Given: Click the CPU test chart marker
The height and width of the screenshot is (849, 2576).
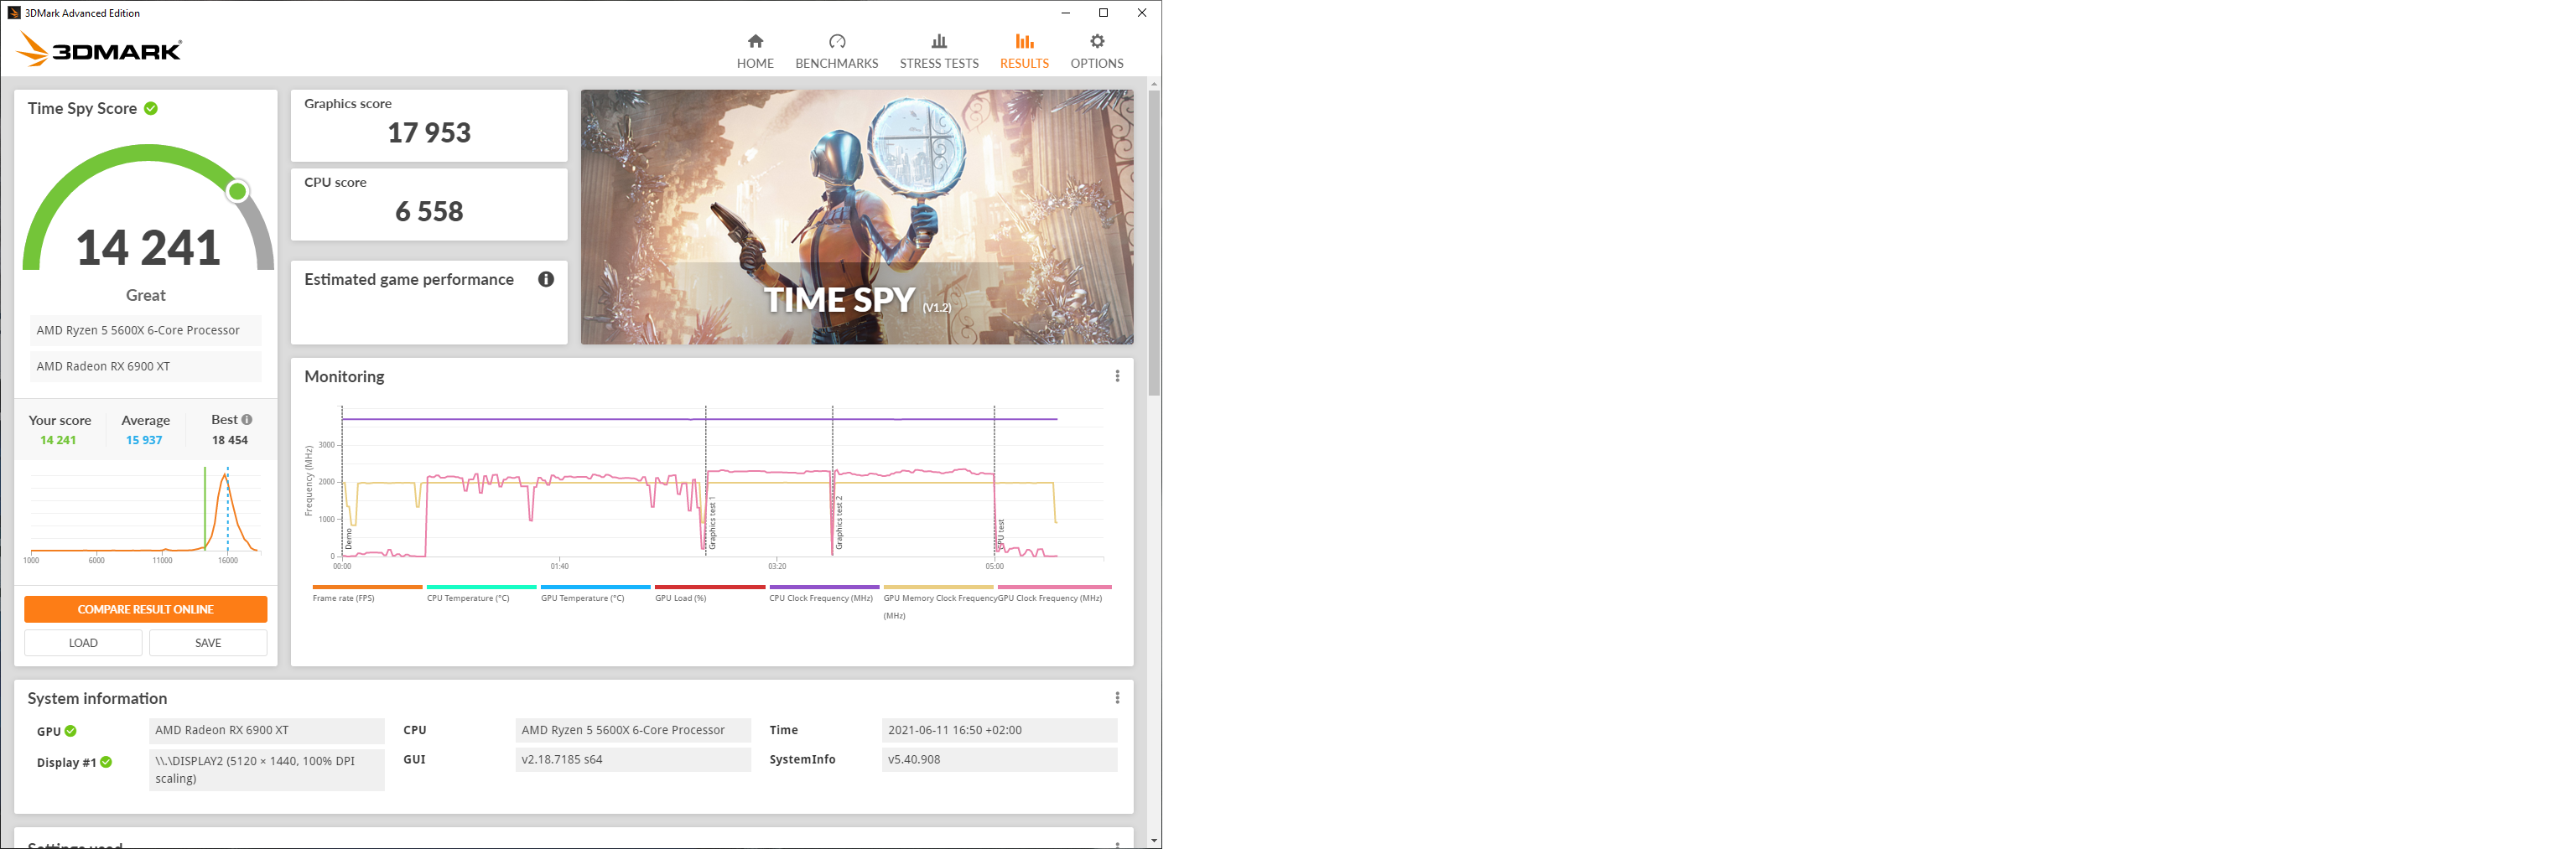Looking at the screenshot, I should [1000, 534].
